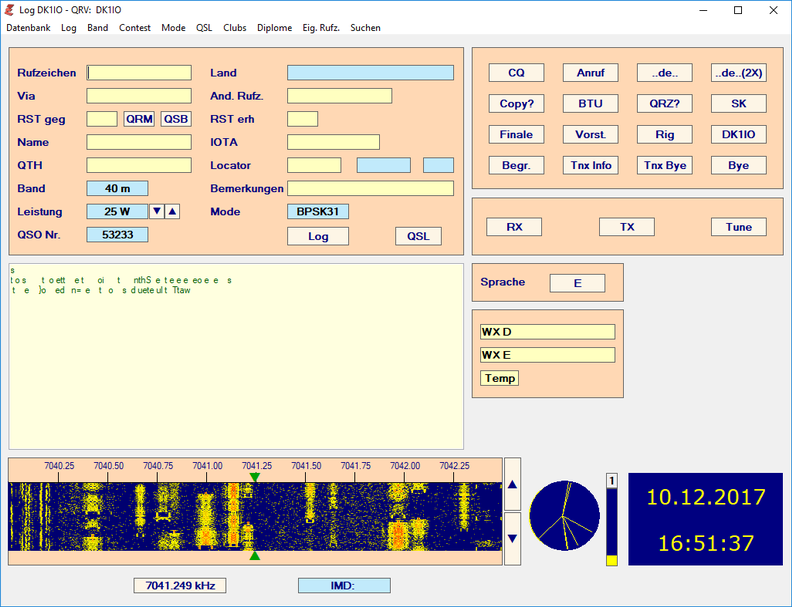Click the waterfall scroll down arrow

click(512, 537)
